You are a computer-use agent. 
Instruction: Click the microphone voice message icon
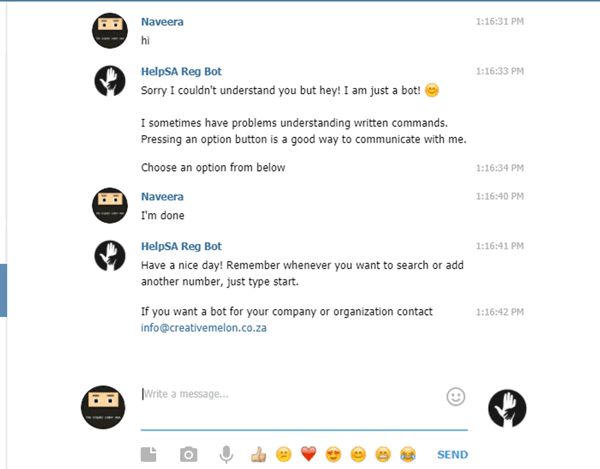click(227, 455)
